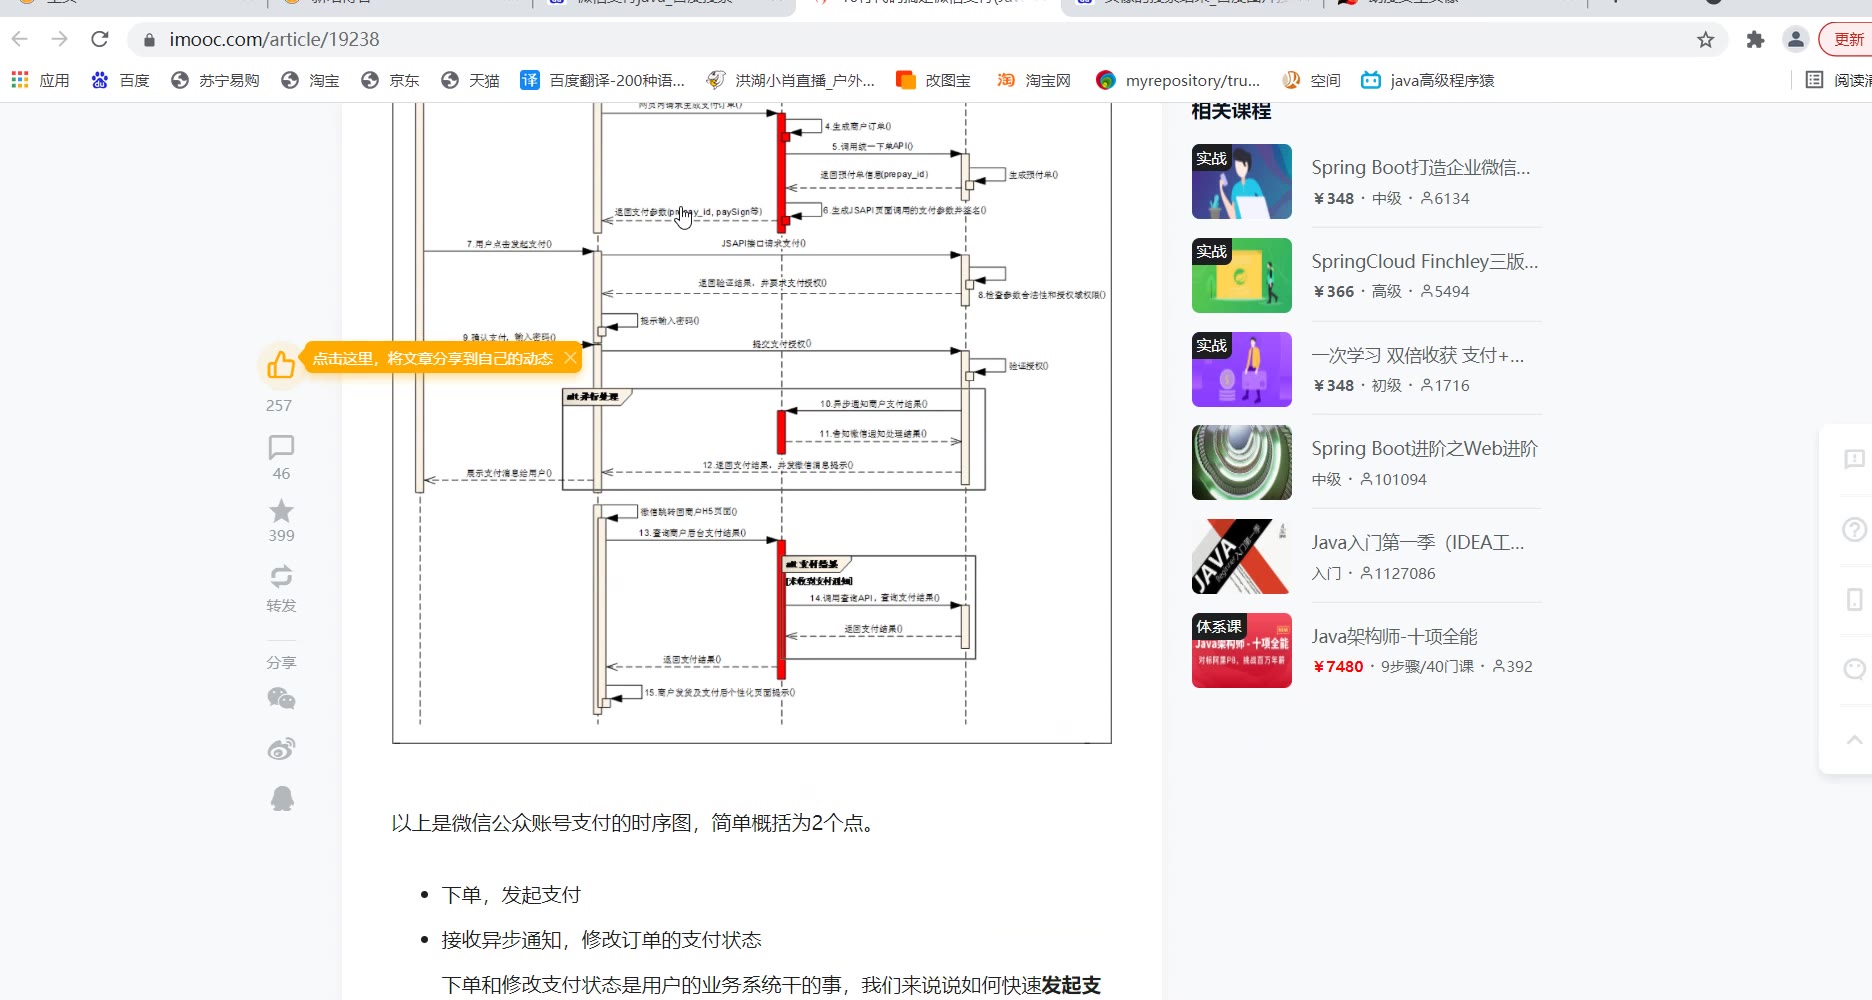Share article via Weibo icon
This screenshot has width=1872, height=1000.
281,748
